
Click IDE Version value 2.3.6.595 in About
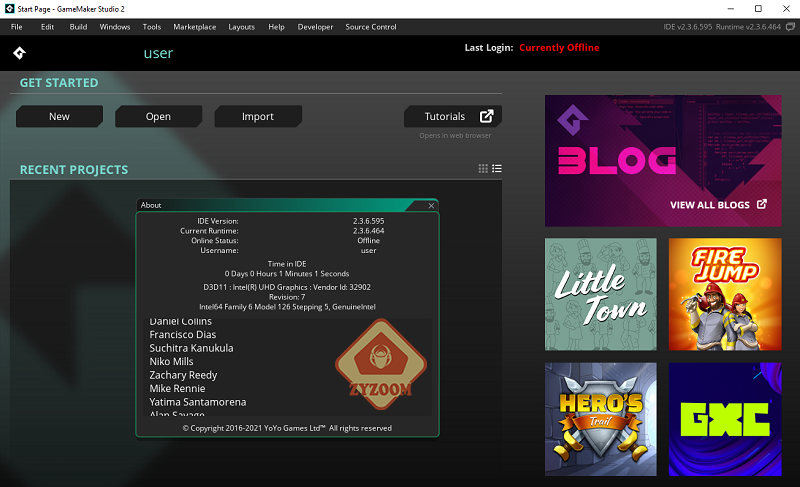pos(368,221)
